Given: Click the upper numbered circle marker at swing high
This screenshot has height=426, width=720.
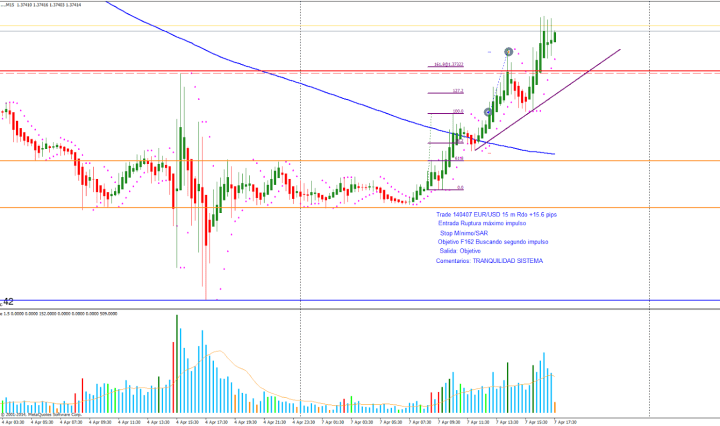Looking at the screenshot, I should (509, 51).
